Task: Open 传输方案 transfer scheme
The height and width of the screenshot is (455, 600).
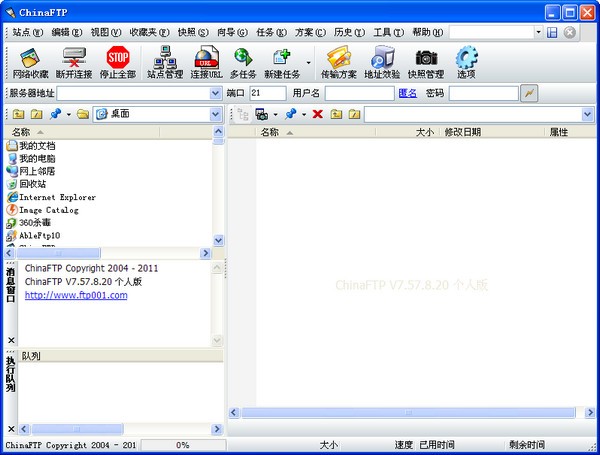Action: click(x=339, y=63)
